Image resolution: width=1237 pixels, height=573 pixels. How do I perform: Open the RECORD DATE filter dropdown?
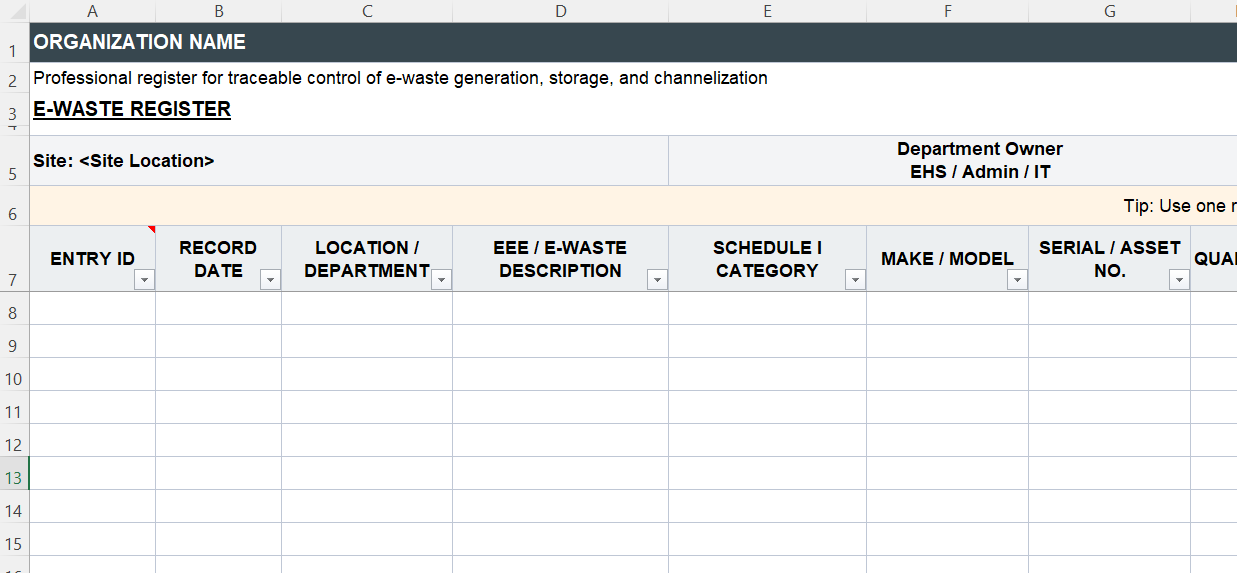[x=270, y=280]
